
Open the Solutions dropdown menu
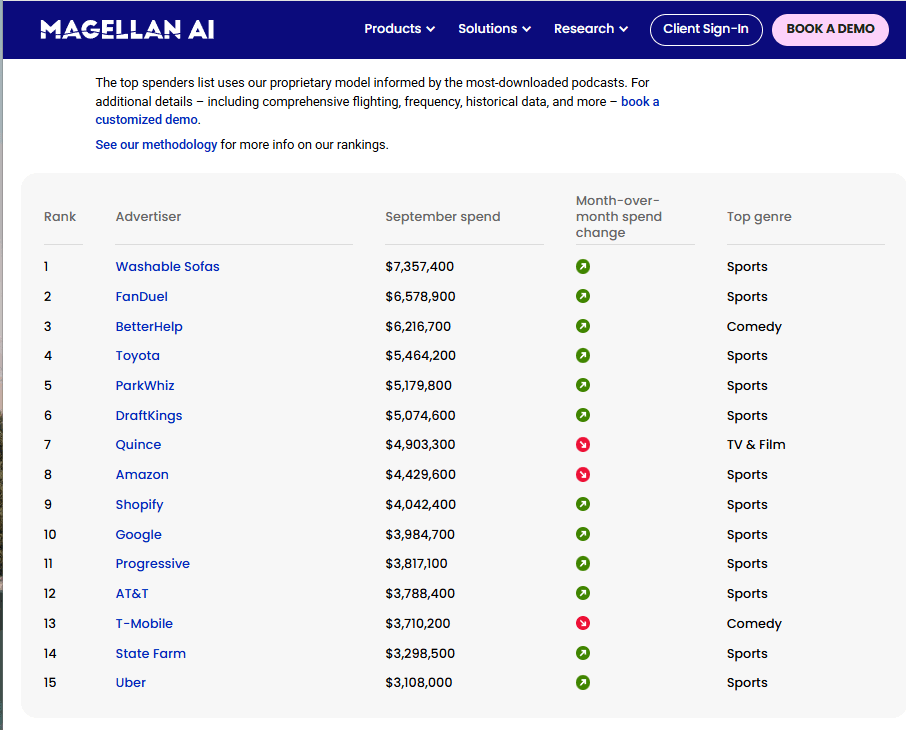coord(494,29)
